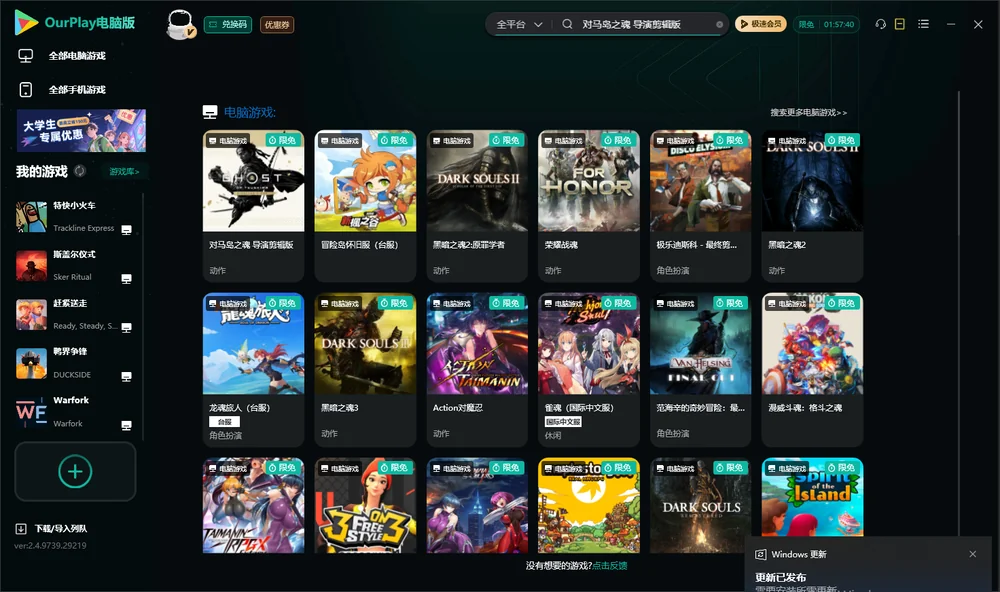Open 荣耀战魂 For Honor game card
The image size is (1000, 592).
(x=589, y=206)
